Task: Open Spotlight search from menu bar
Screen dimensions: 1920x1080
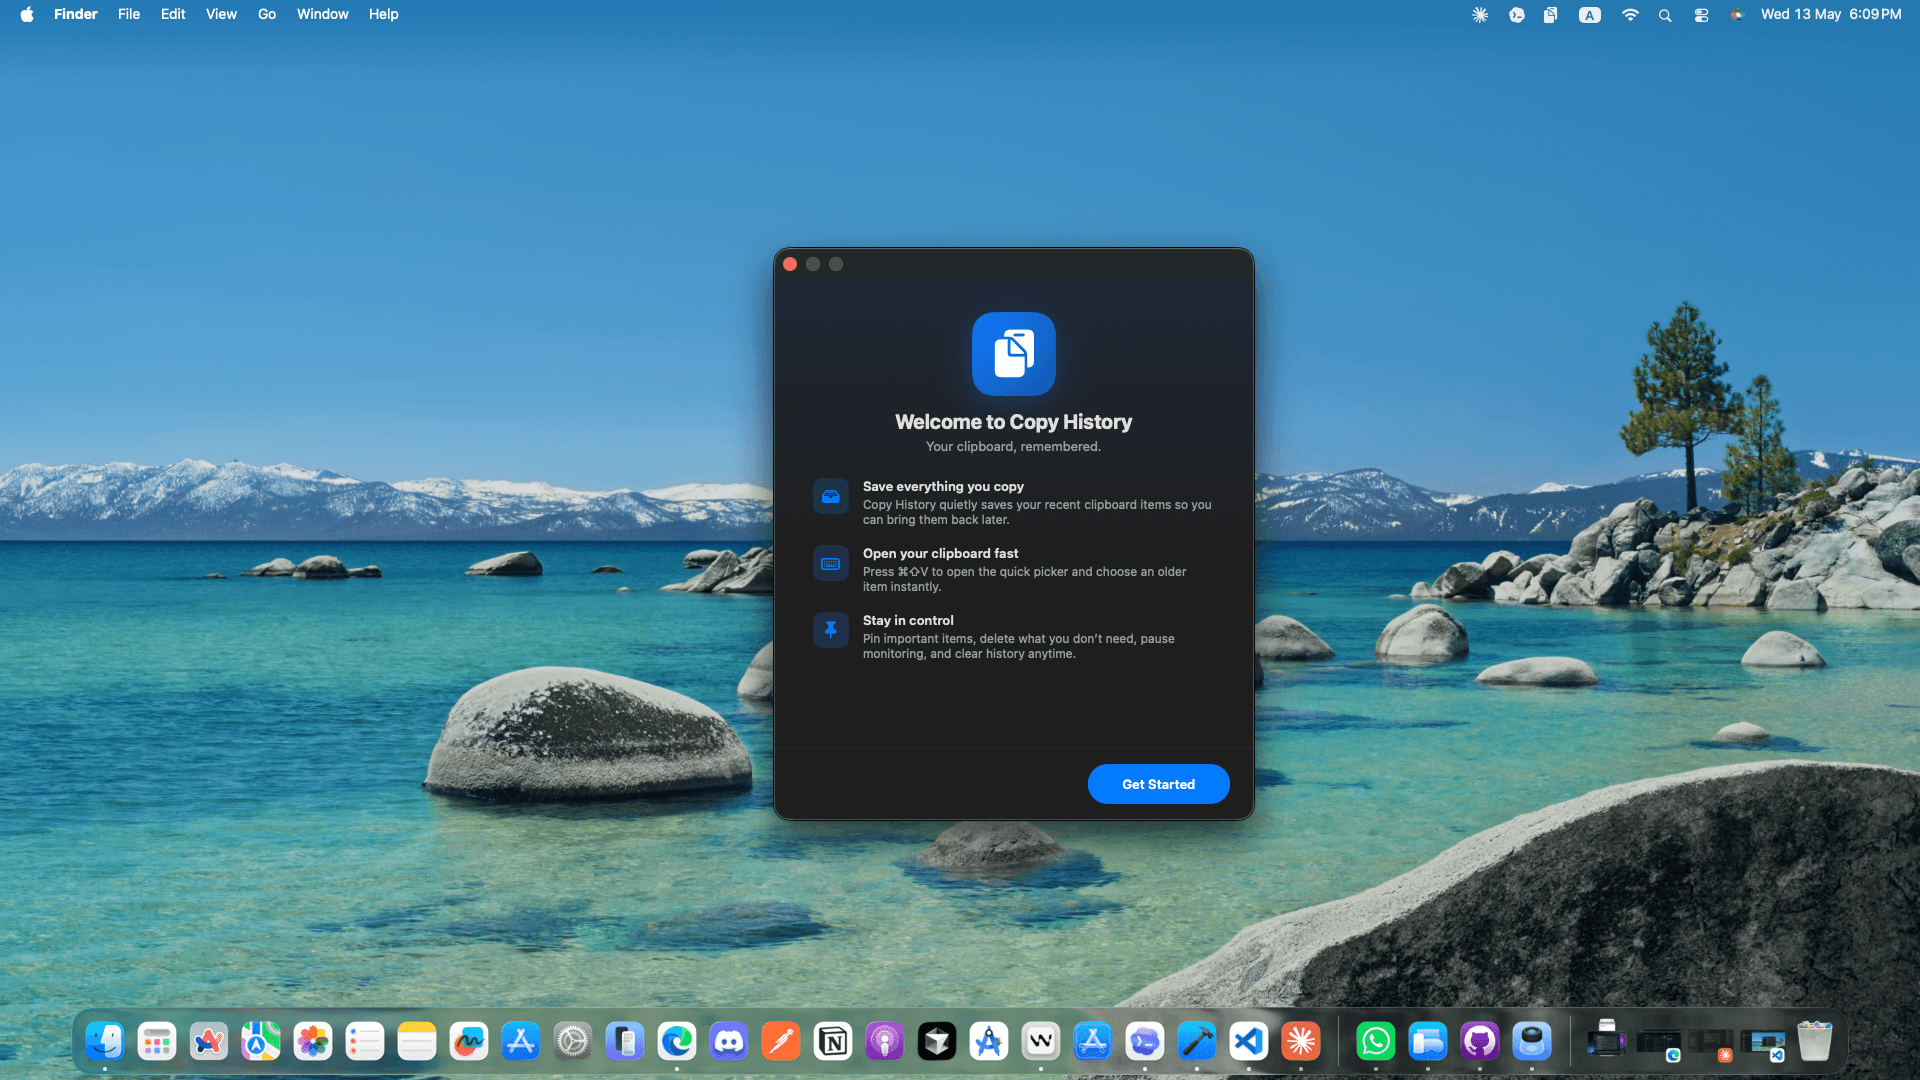Action: tap(1665, 15)
